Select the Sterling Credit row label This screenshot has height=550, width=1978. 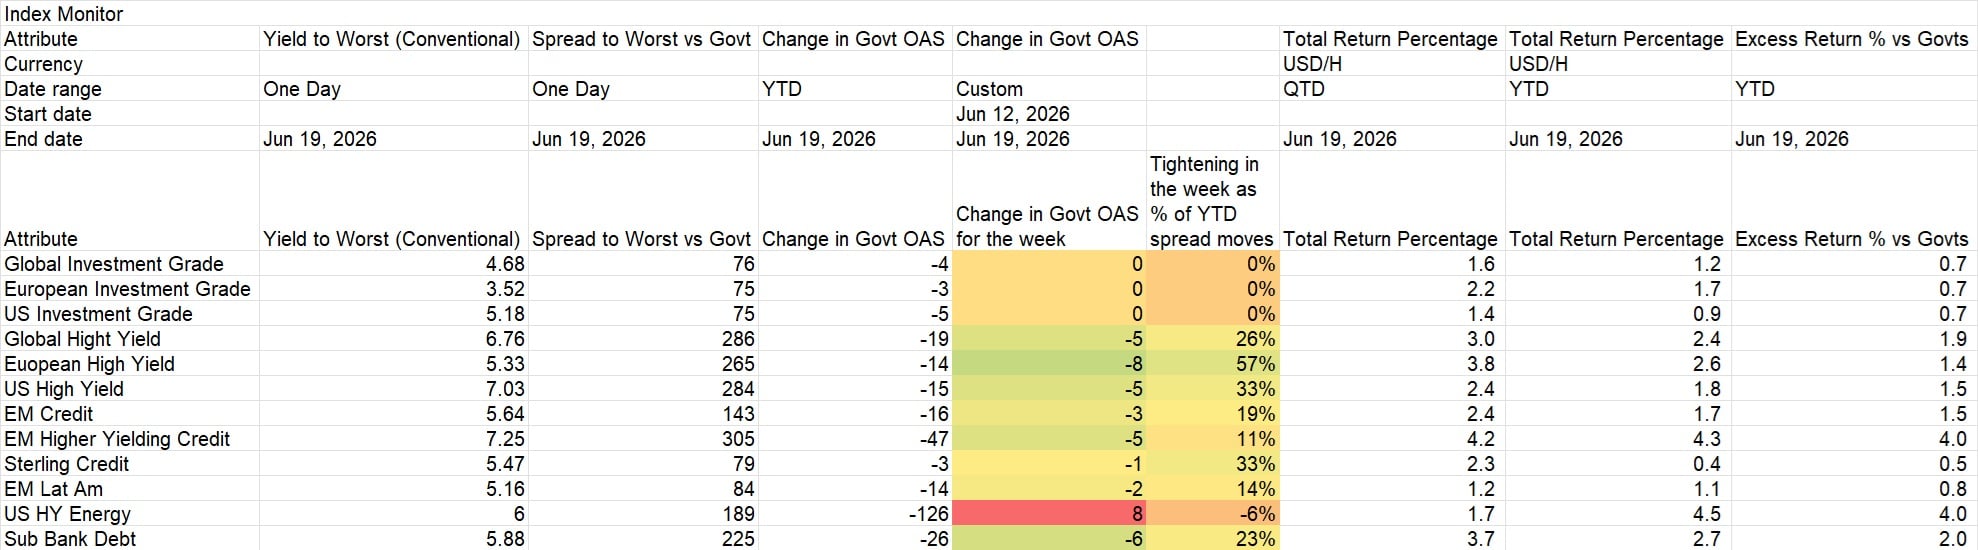coord(67,464)
